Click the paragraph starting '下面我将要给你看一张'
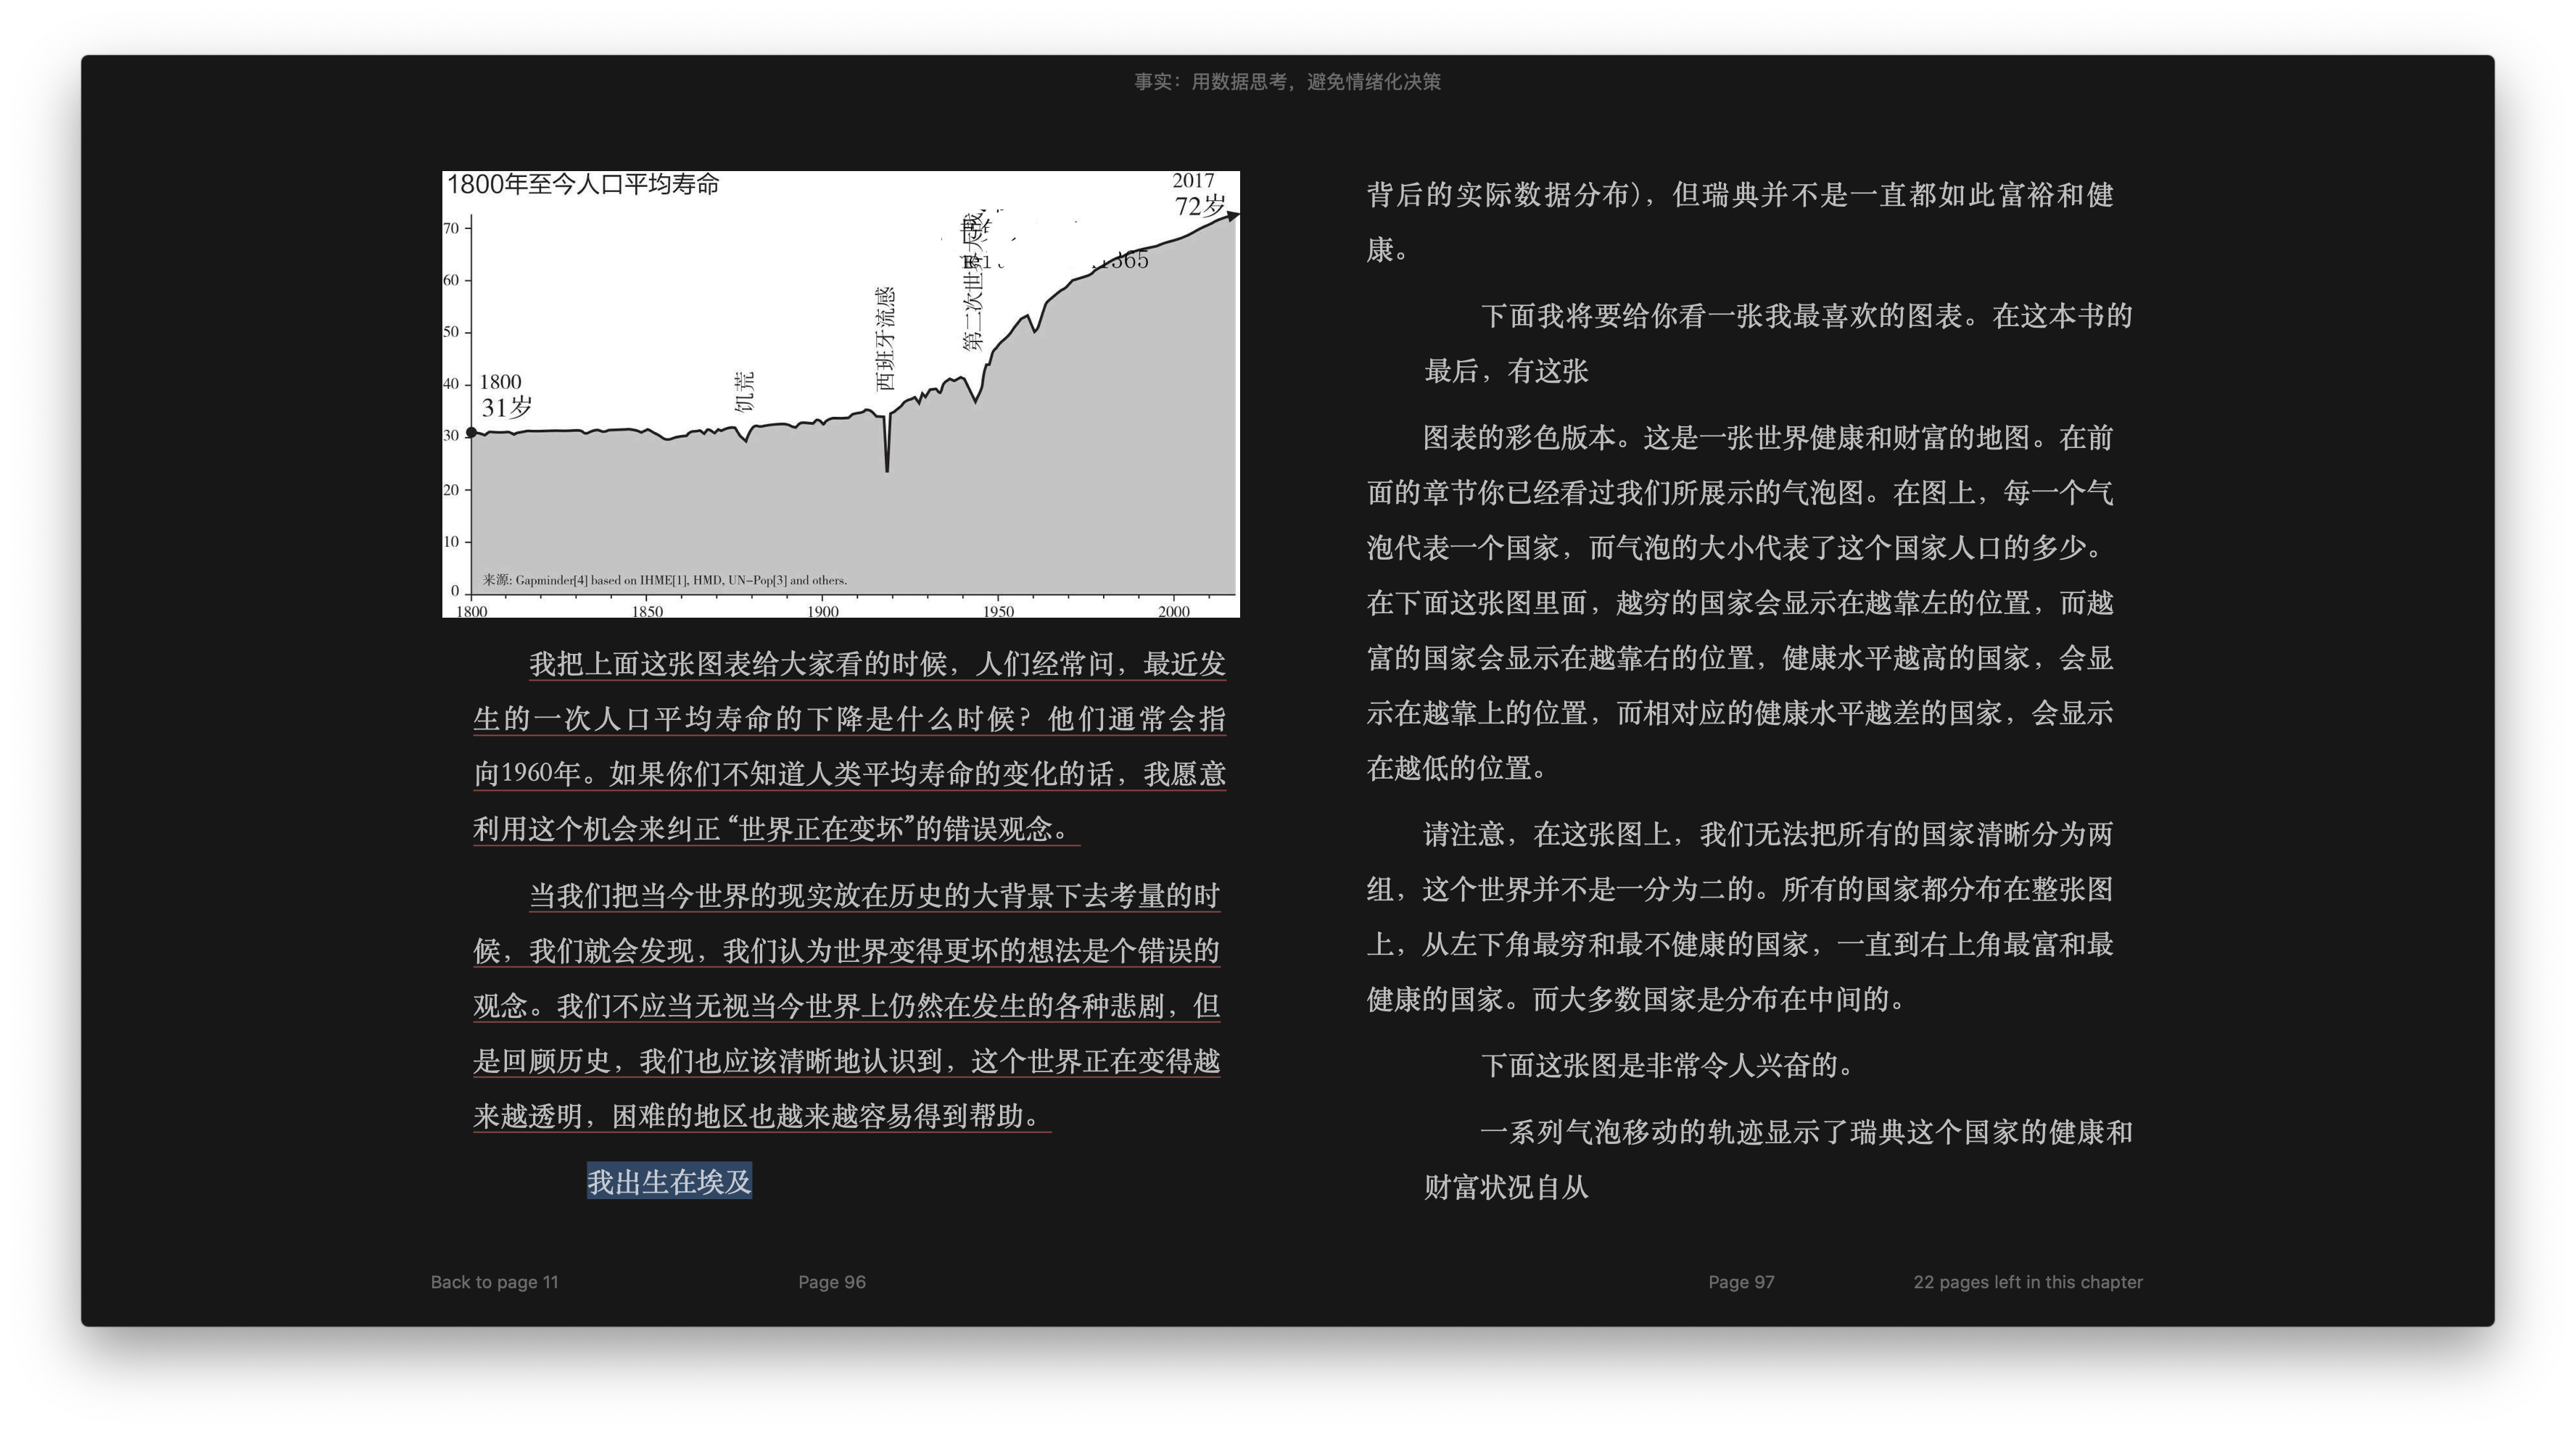 click(1778, 343)
